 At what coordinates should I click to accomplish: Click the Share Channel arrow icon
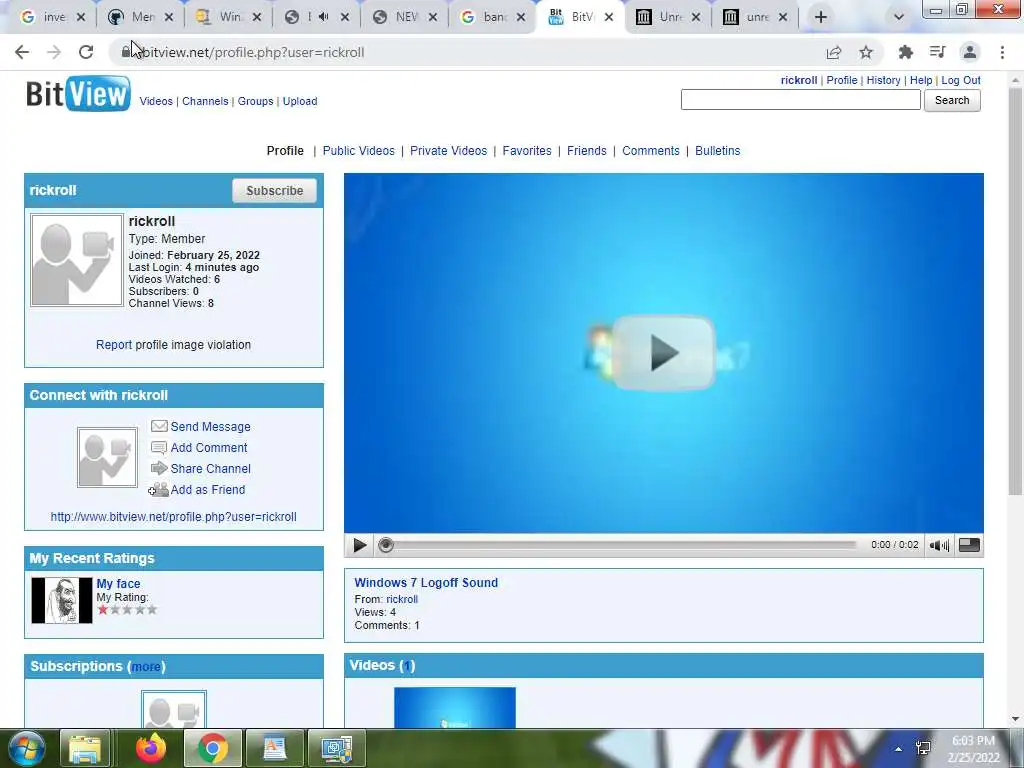pyautogui.click(x=159, y=468)
